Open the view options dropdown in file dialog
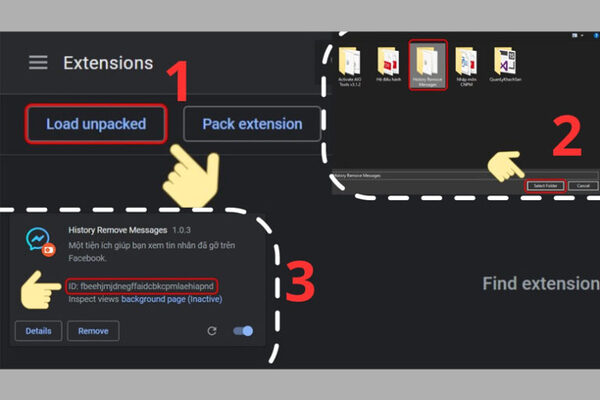 577,36
